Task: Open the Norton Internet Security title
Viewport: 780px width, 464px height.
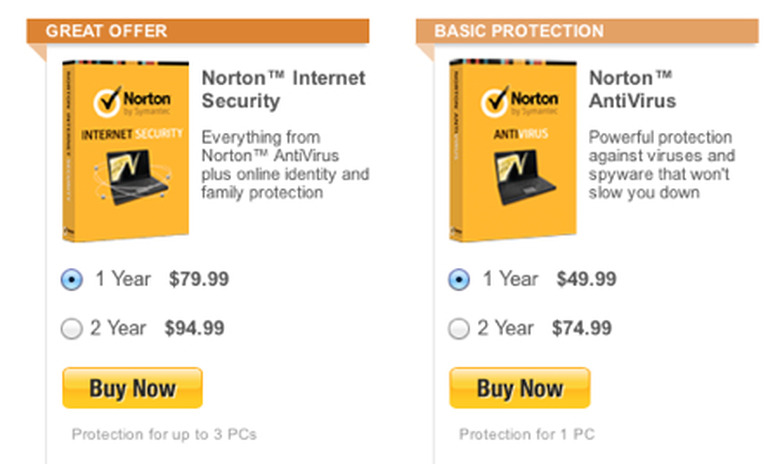Action: 283,89
